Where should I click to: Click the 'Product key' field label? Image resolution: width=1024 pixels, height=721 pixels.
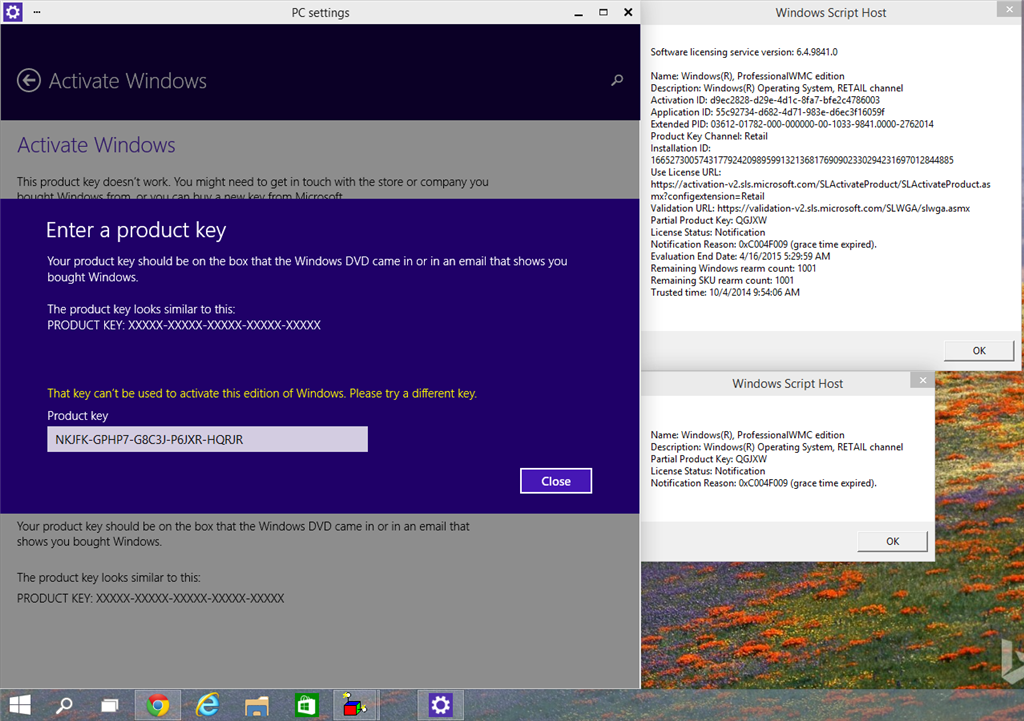click(77, 415)
